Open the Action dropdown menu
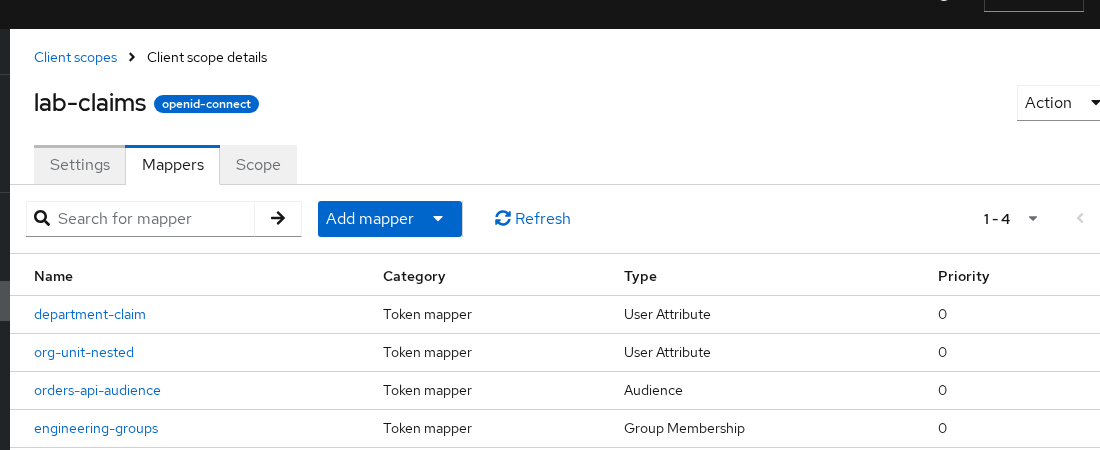Image resolution: width=1100 pixels, height=450 pixels. point(1059,103)
